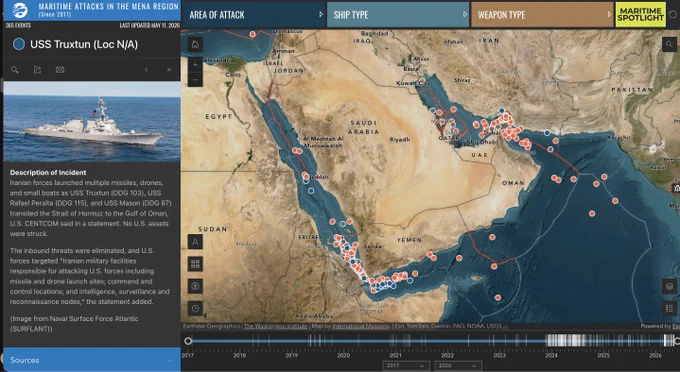The width and height of the screenshot is (680, 372).
Task: Click the 2023 label on the timeline
Action: 499,355
